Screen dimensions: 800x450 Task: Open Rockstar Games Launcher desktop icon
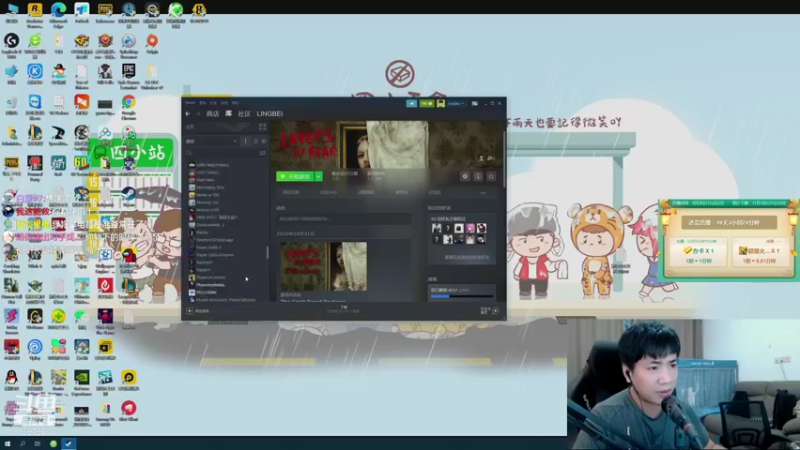pos(35,13)
